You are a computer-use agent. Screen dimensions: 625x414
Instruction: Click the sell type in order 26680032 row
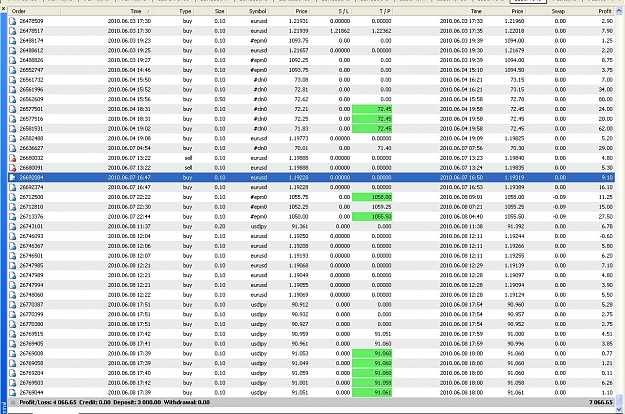[188, 158]
